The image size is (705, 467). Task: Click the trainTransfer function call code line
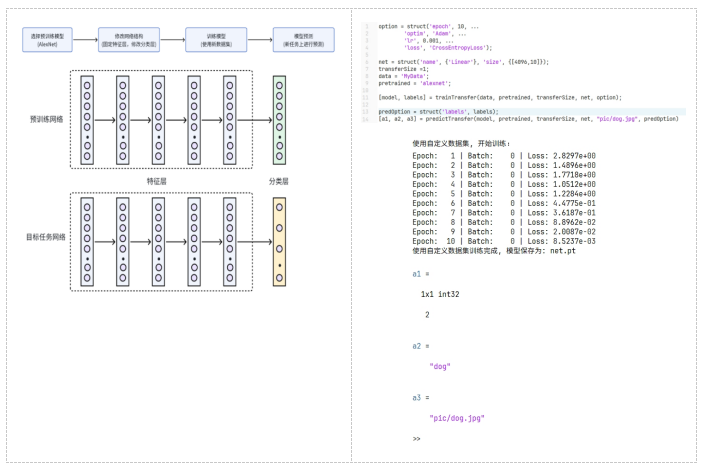tap(500, 97)
